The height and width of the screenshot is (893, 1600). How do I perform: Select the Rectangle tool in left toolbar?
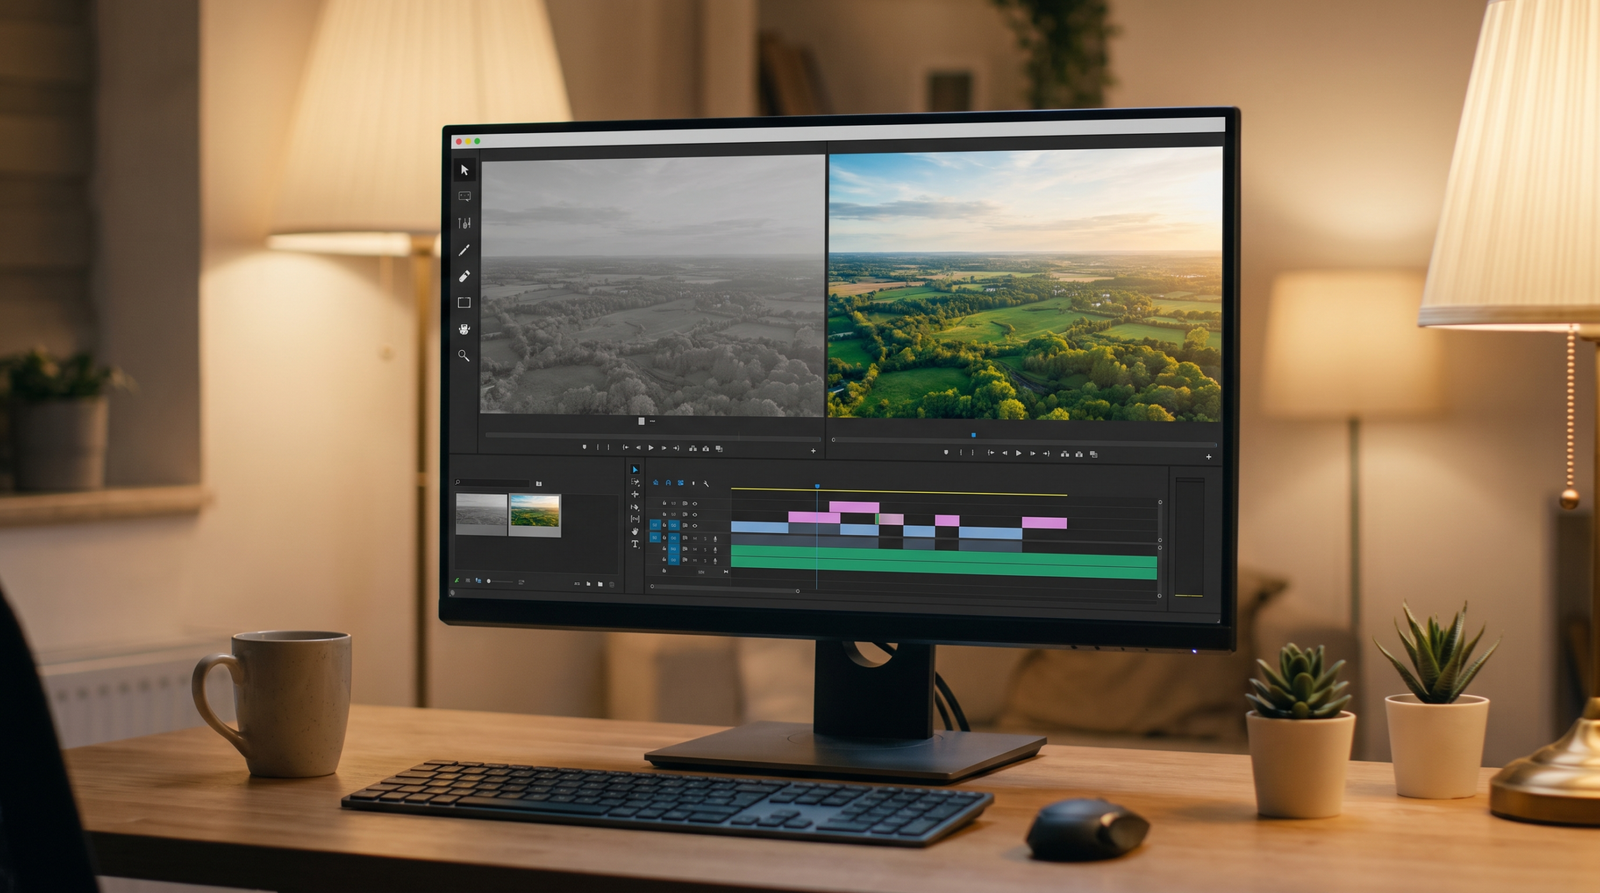(464, 302)
